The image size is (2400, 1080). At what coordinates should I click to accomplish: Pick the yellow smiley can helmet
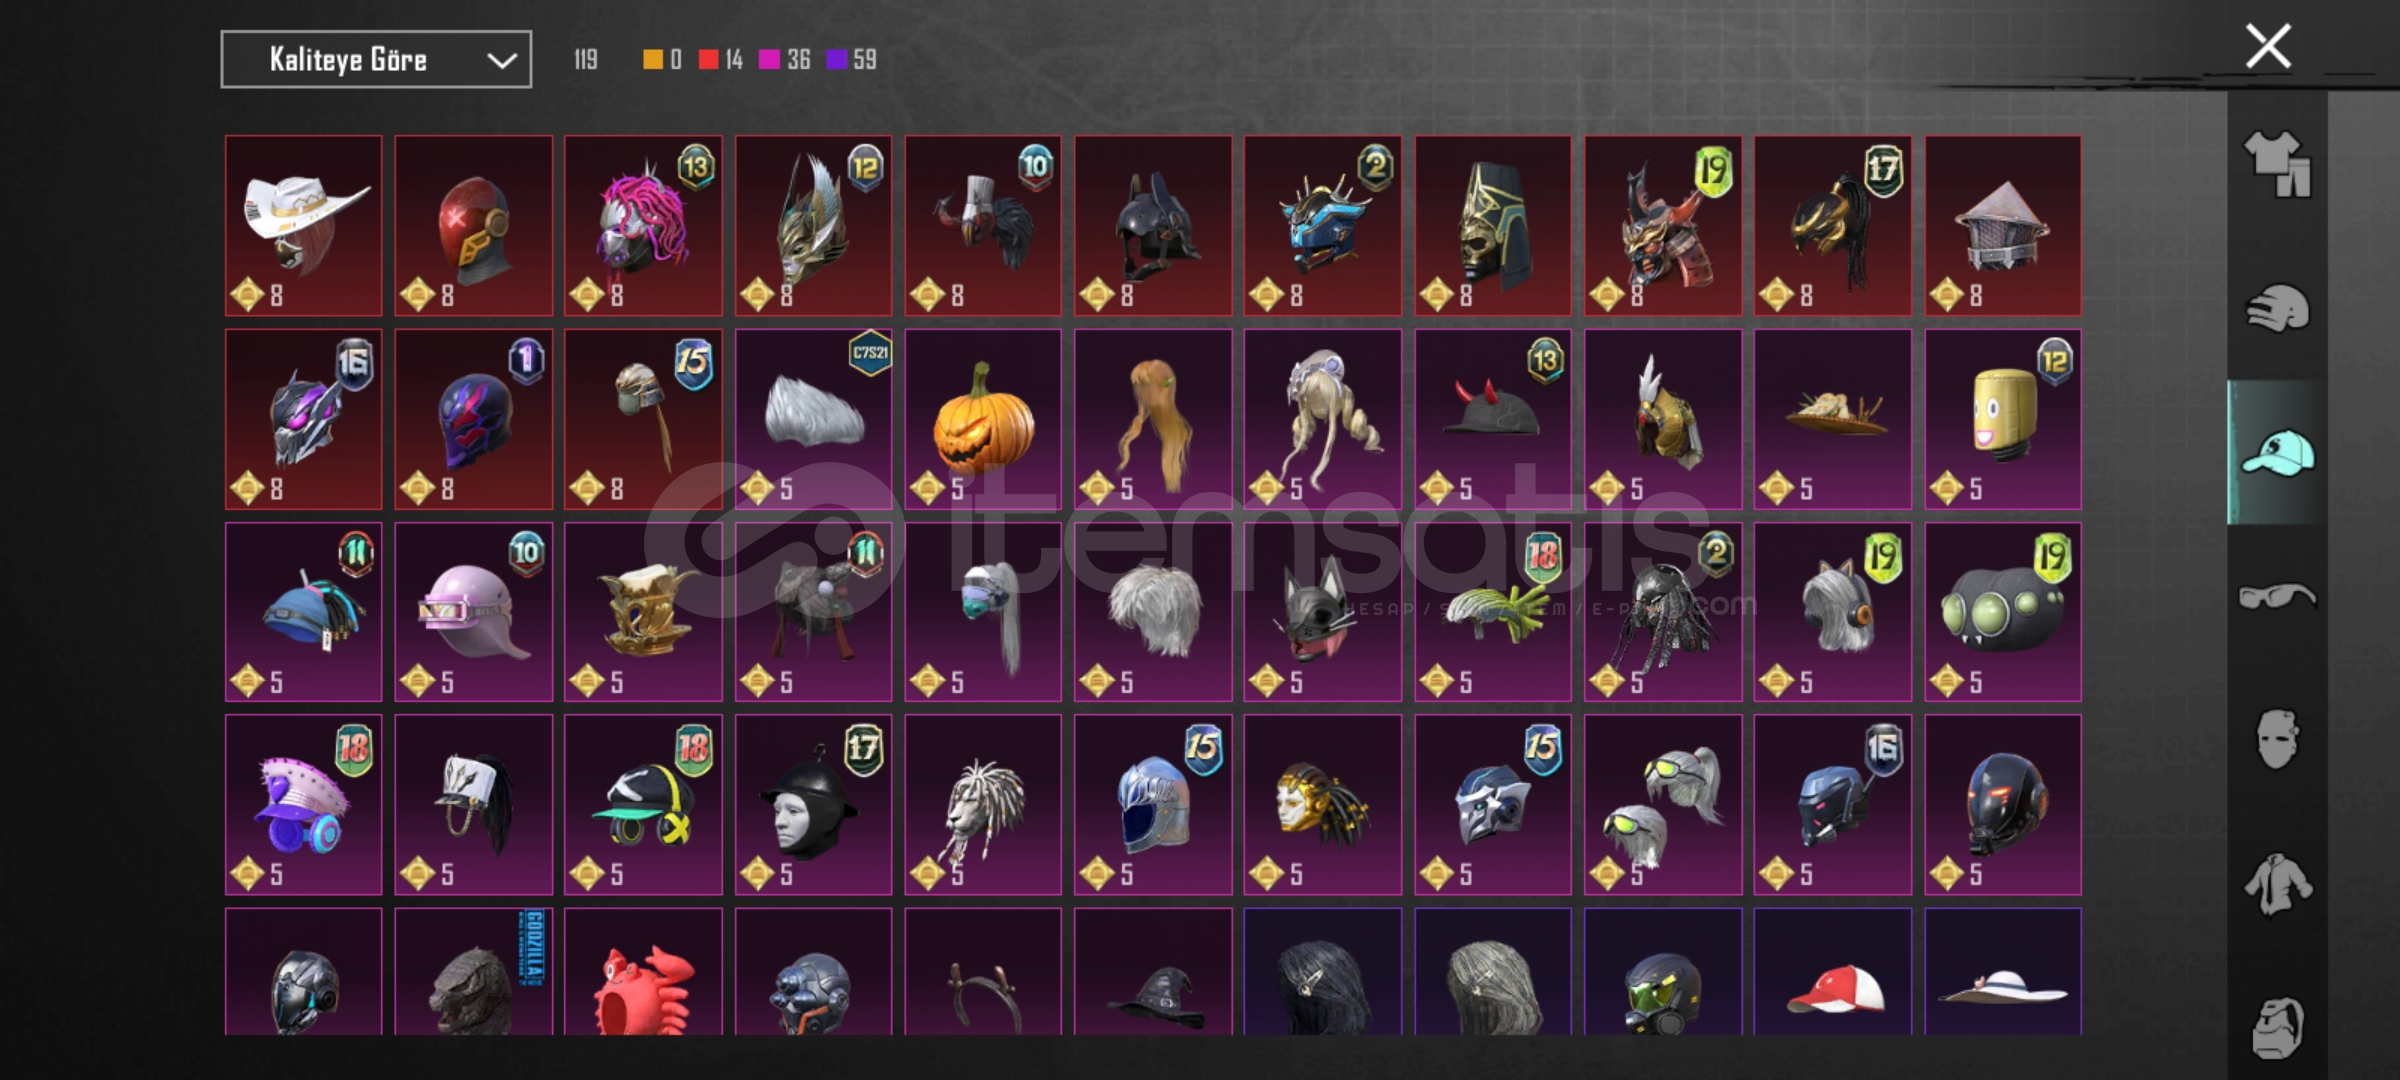(2003, 419)
